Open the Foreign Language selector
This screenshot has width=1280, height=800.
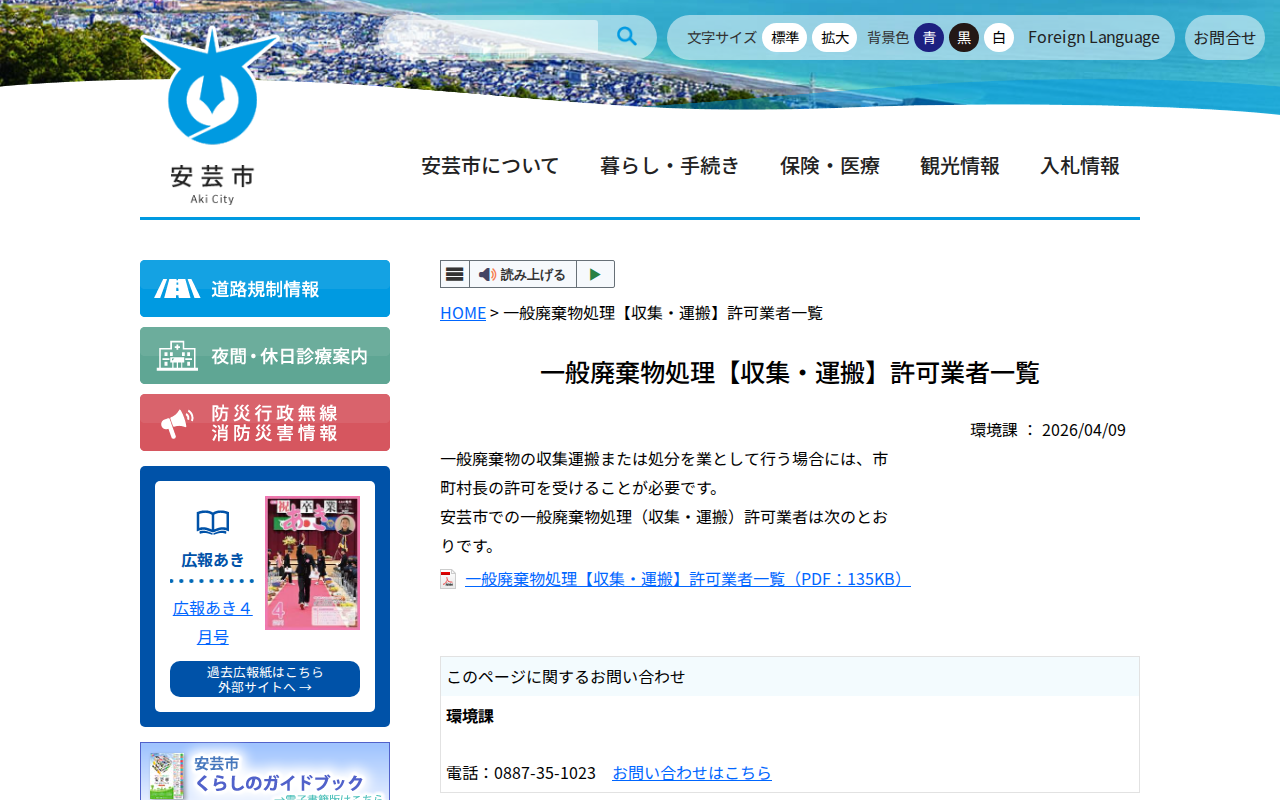(1094, 38)
